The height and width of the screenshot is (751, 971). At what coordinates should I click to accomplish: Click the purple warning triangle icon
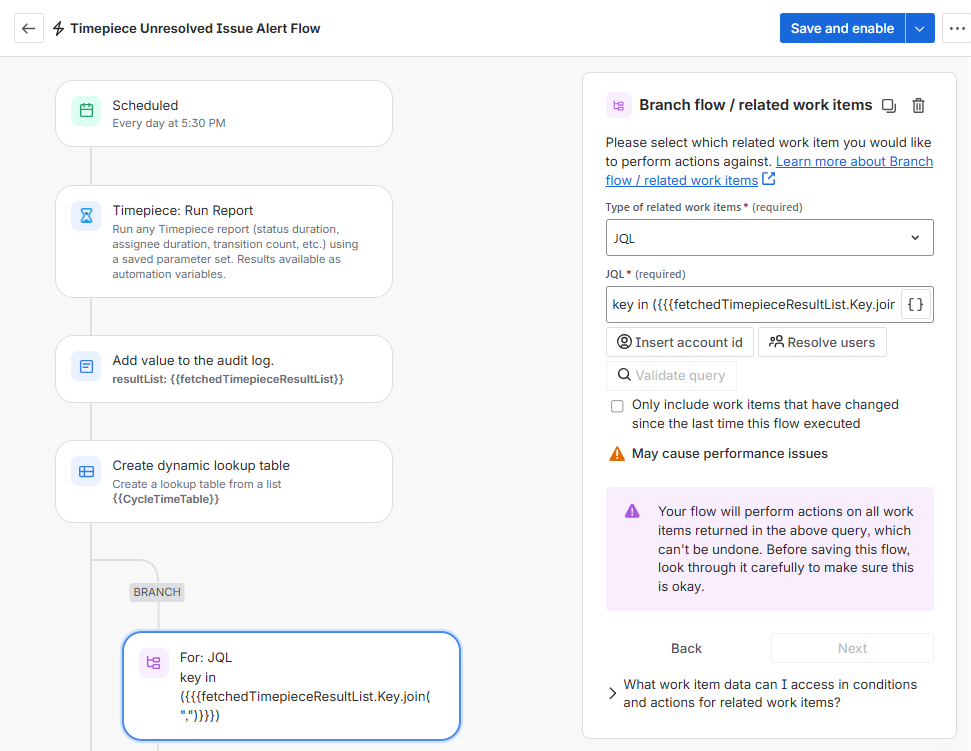632,511
